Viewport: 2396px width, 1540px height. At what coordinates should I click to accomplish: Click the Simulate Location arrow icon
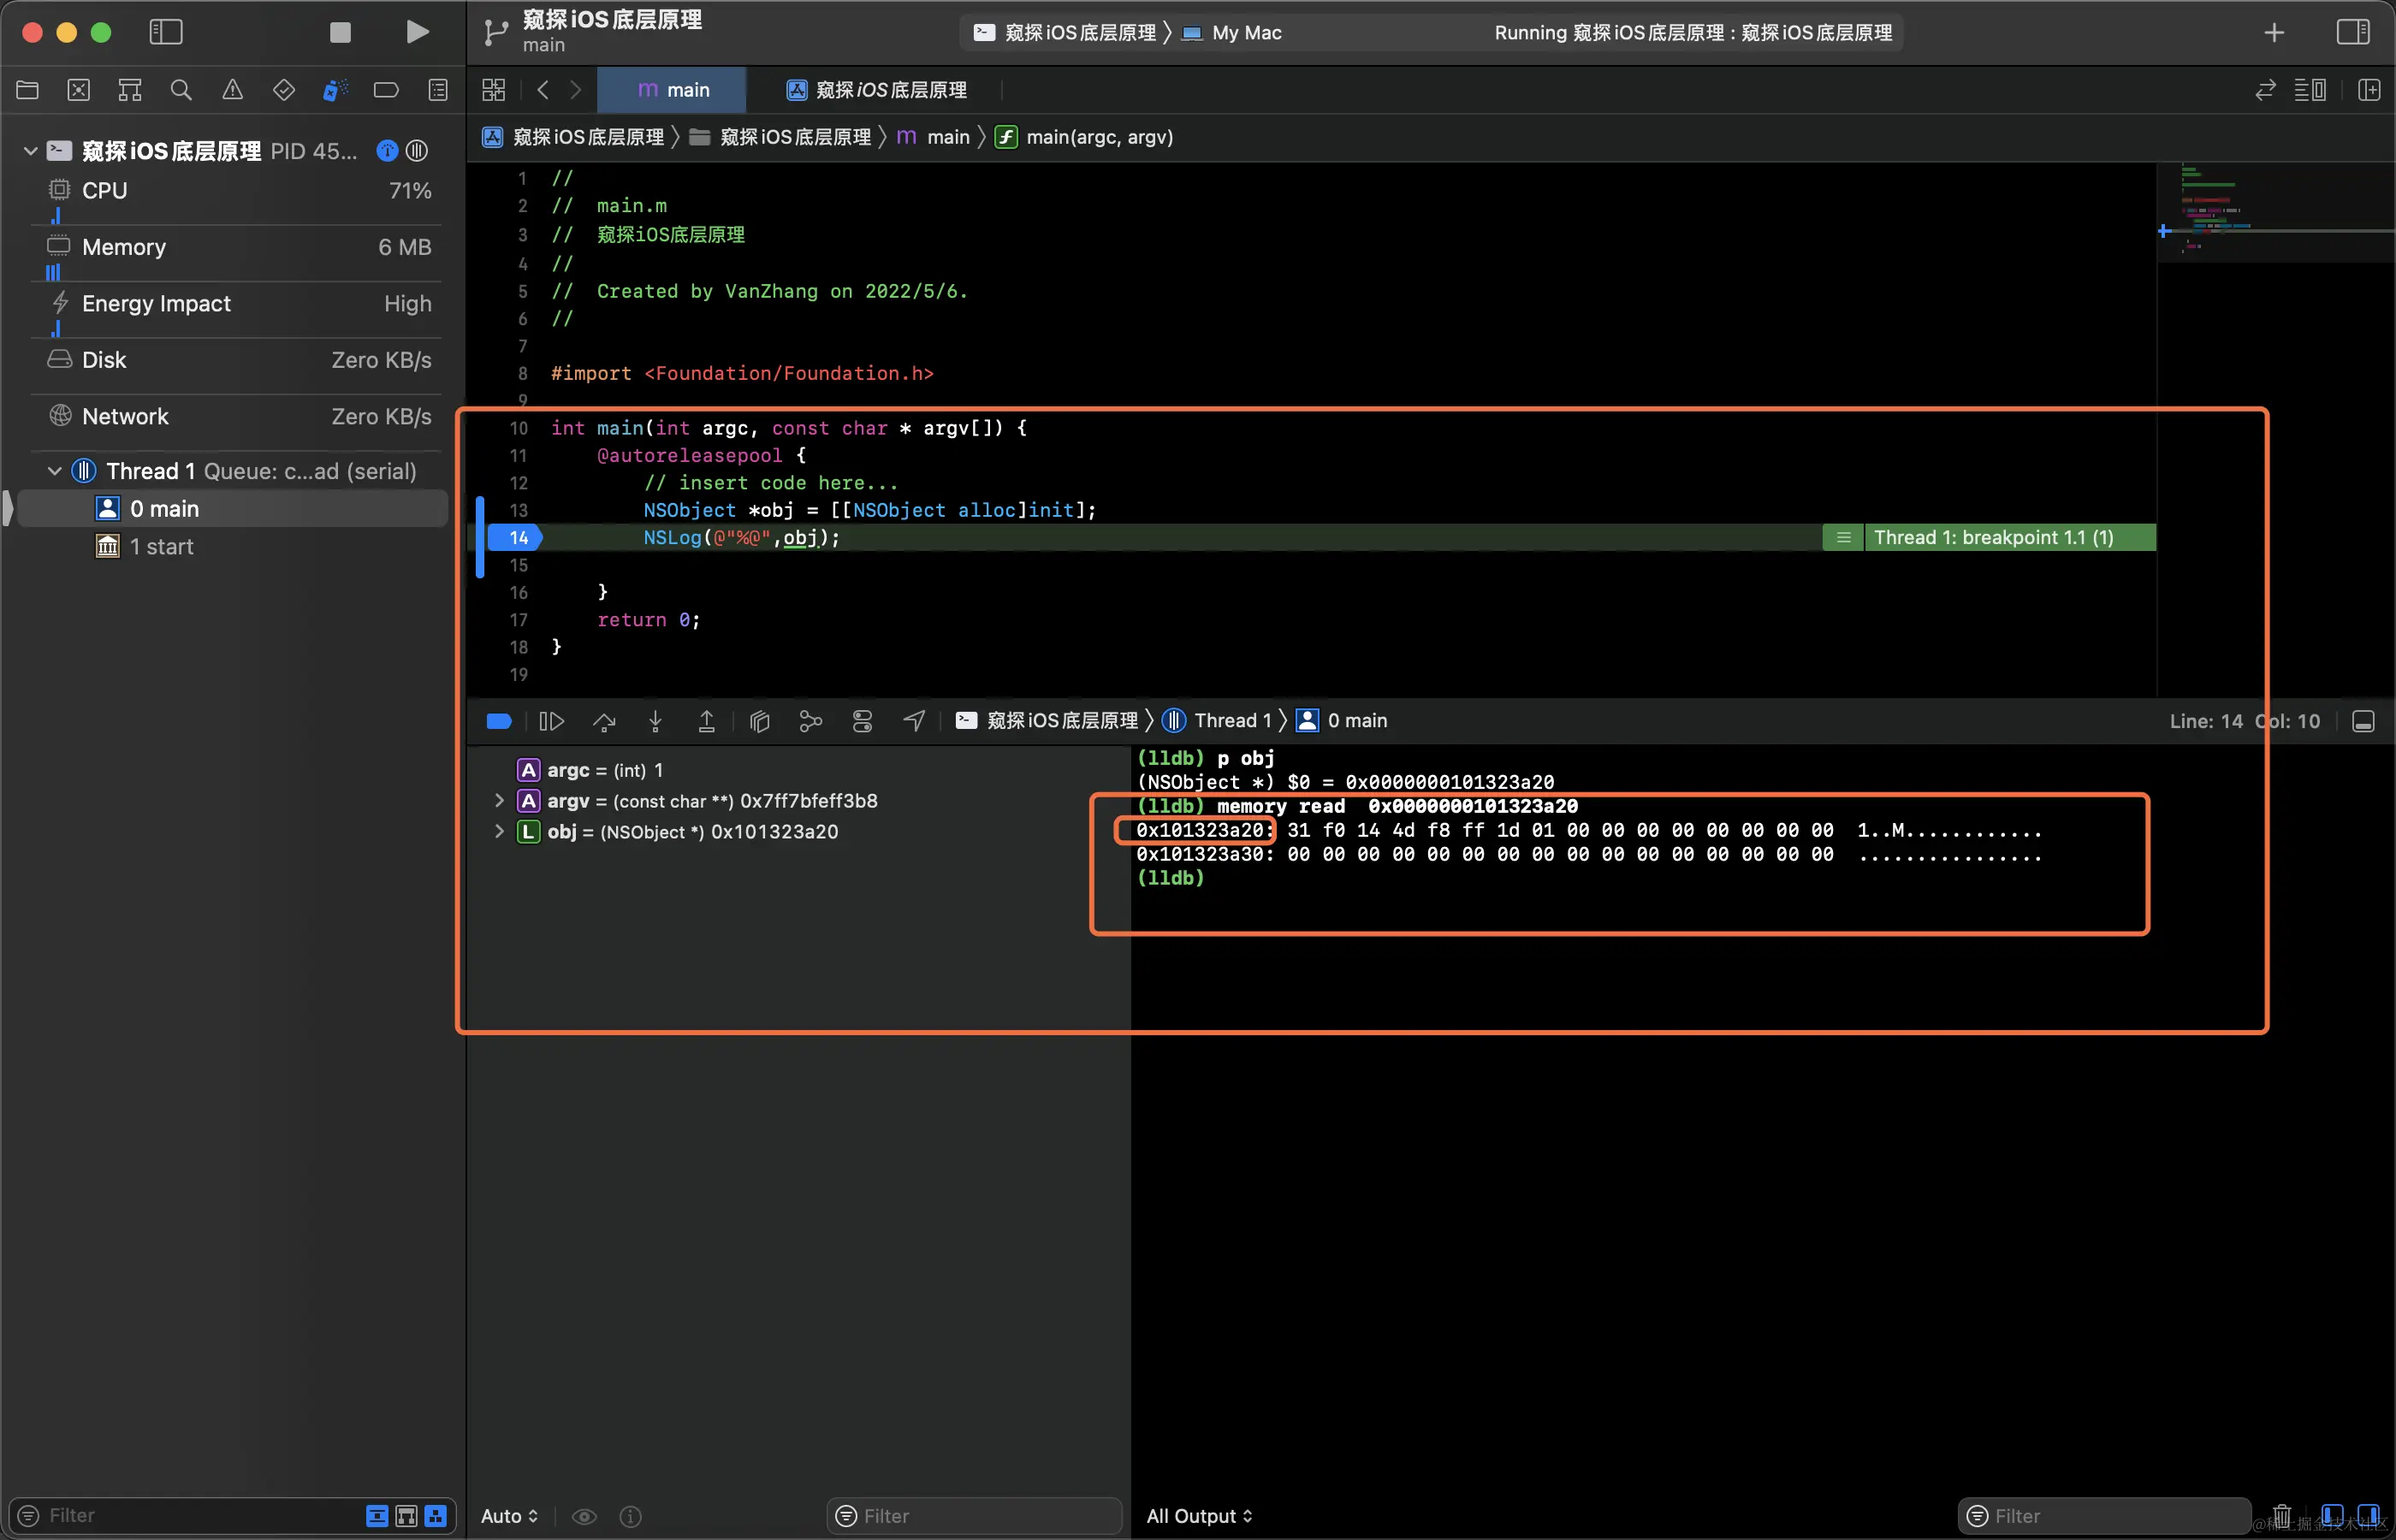[x=914, y=721]
